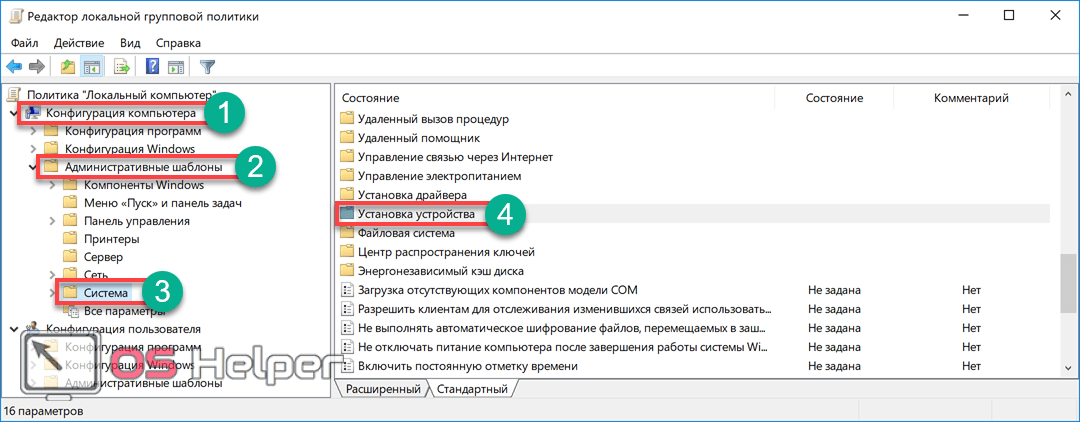Click the blue Back arrow in toolbar
1080x422 pixels.
[14, 67]
